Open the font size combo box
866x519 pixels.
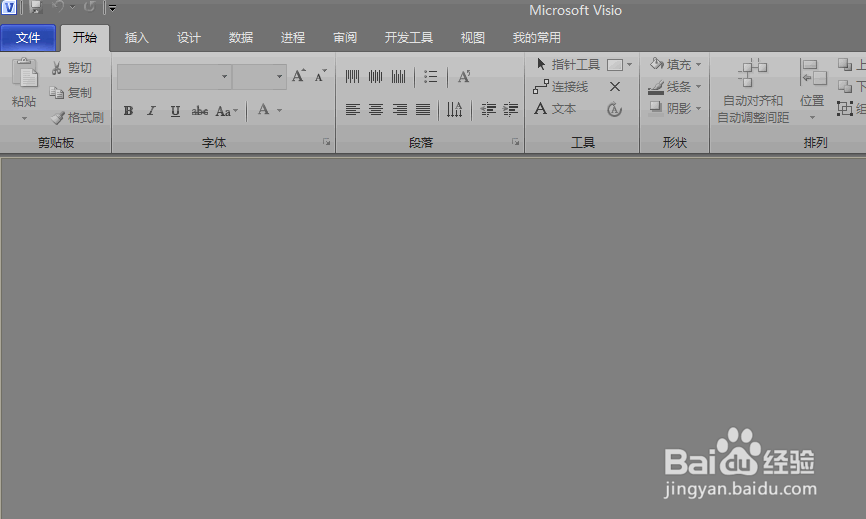pyautogui.click(x=259, y=76)
